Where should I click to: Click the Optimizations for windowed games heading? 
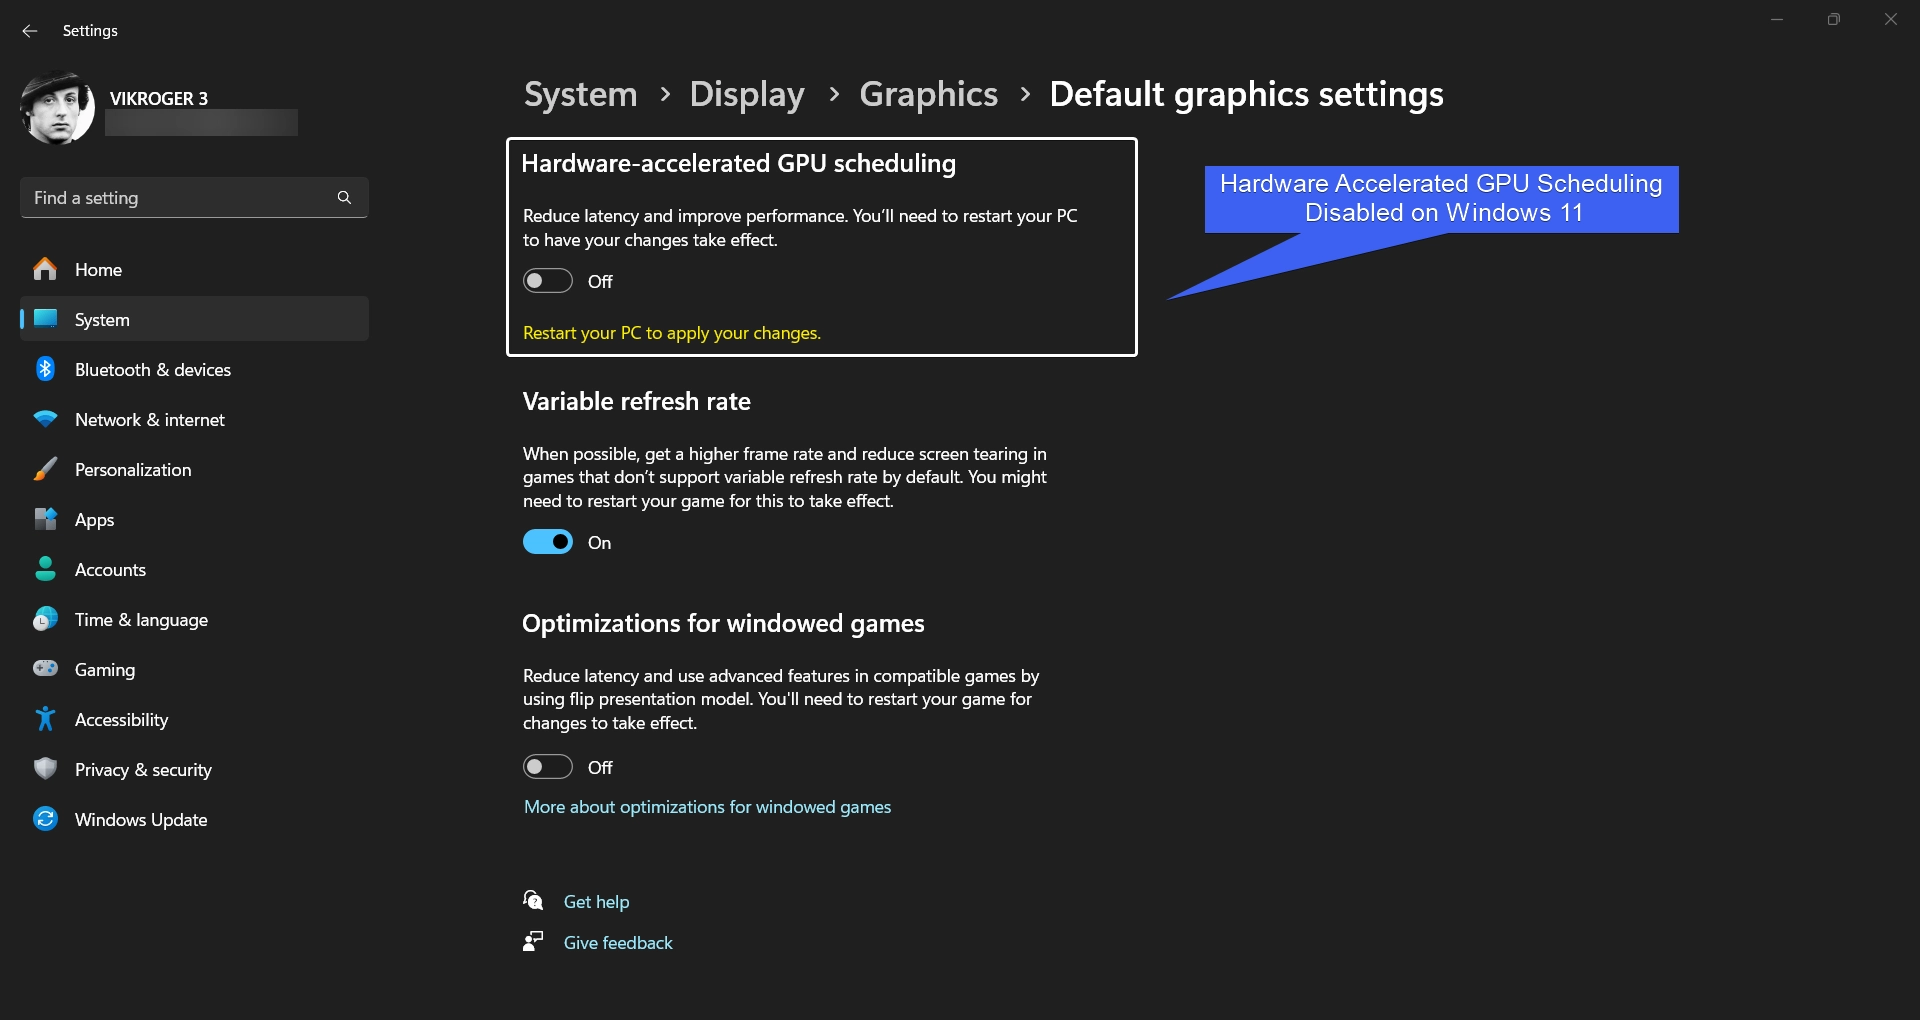tap(723, 623)
